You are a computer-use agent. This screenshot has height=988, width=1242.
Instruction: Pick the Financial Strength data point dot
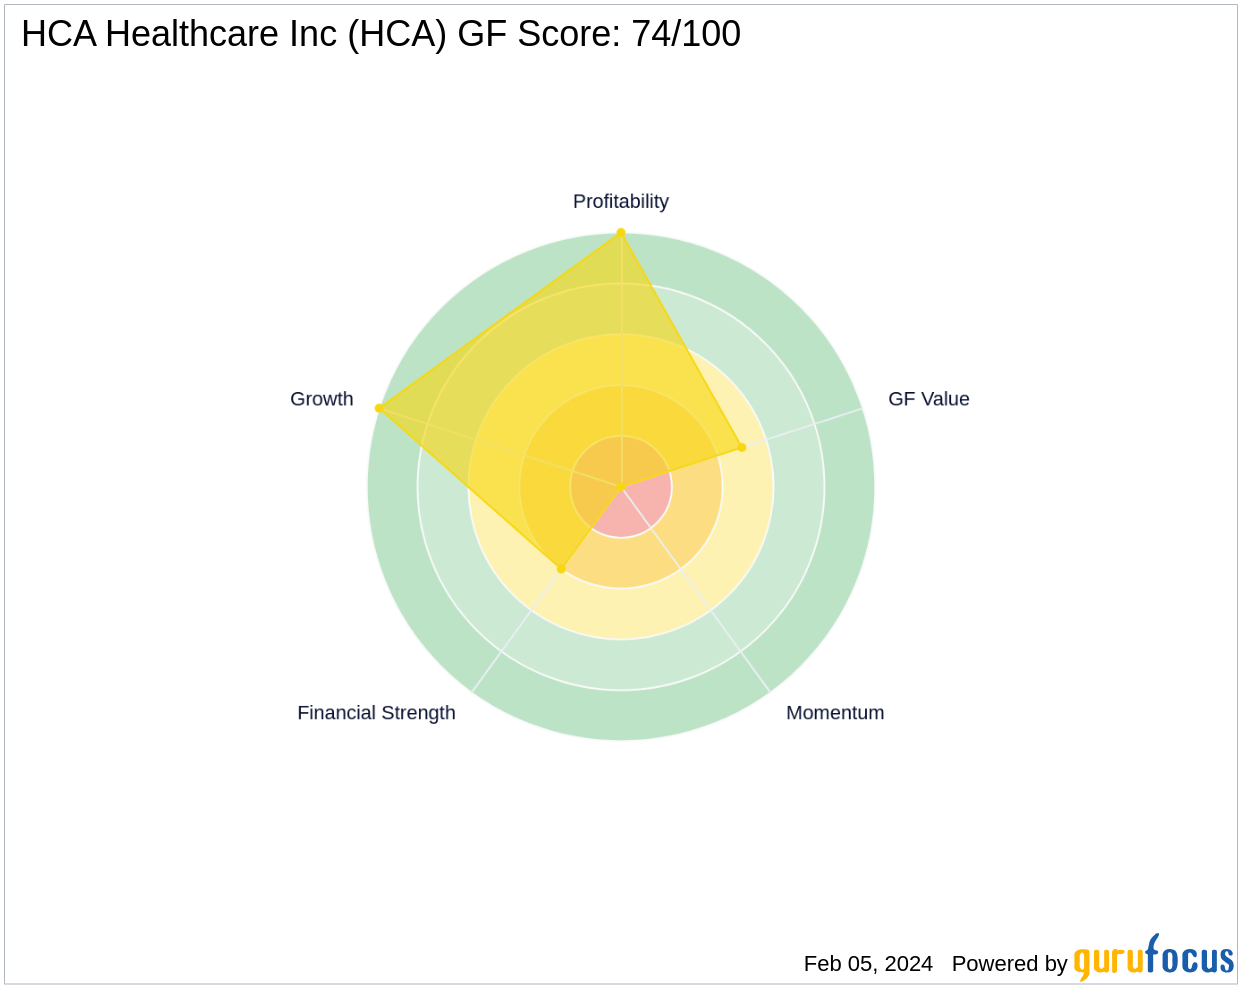pyautogui.click(x=561, y=569)
